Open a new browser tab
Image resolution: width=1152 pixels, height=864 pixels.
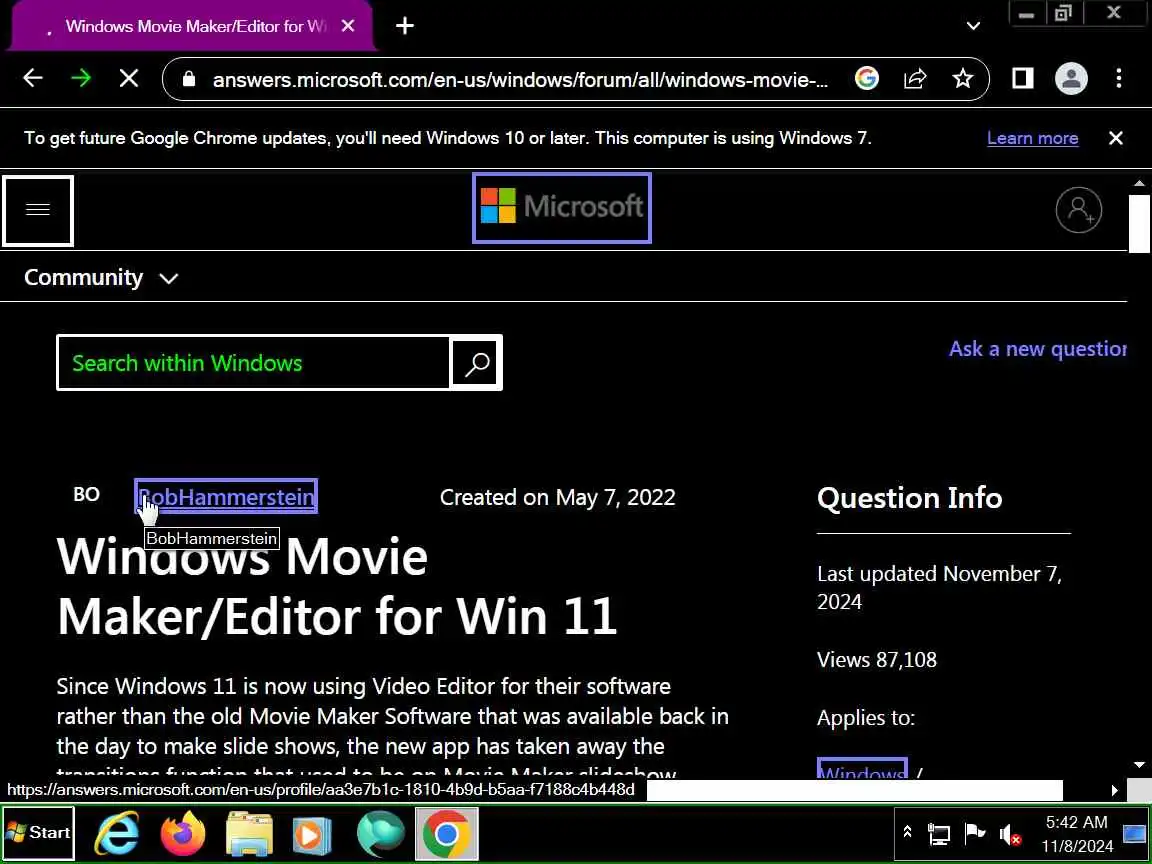click(405, 26)
